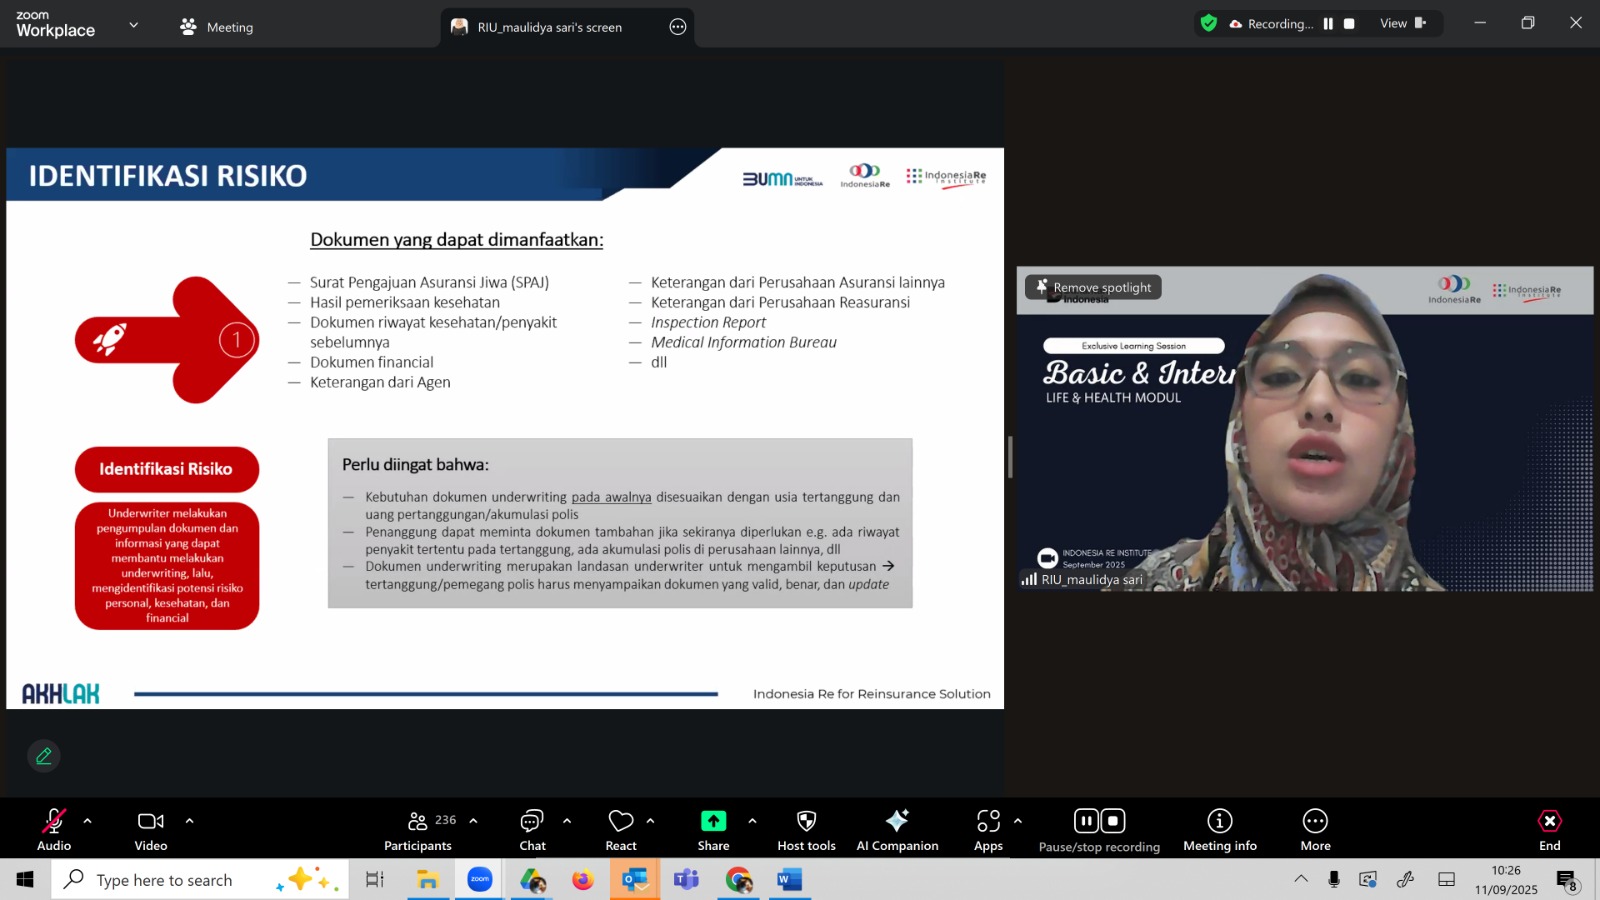Open the Chat panel
This screenshot has height=900, width=1600.
point(532,830)
